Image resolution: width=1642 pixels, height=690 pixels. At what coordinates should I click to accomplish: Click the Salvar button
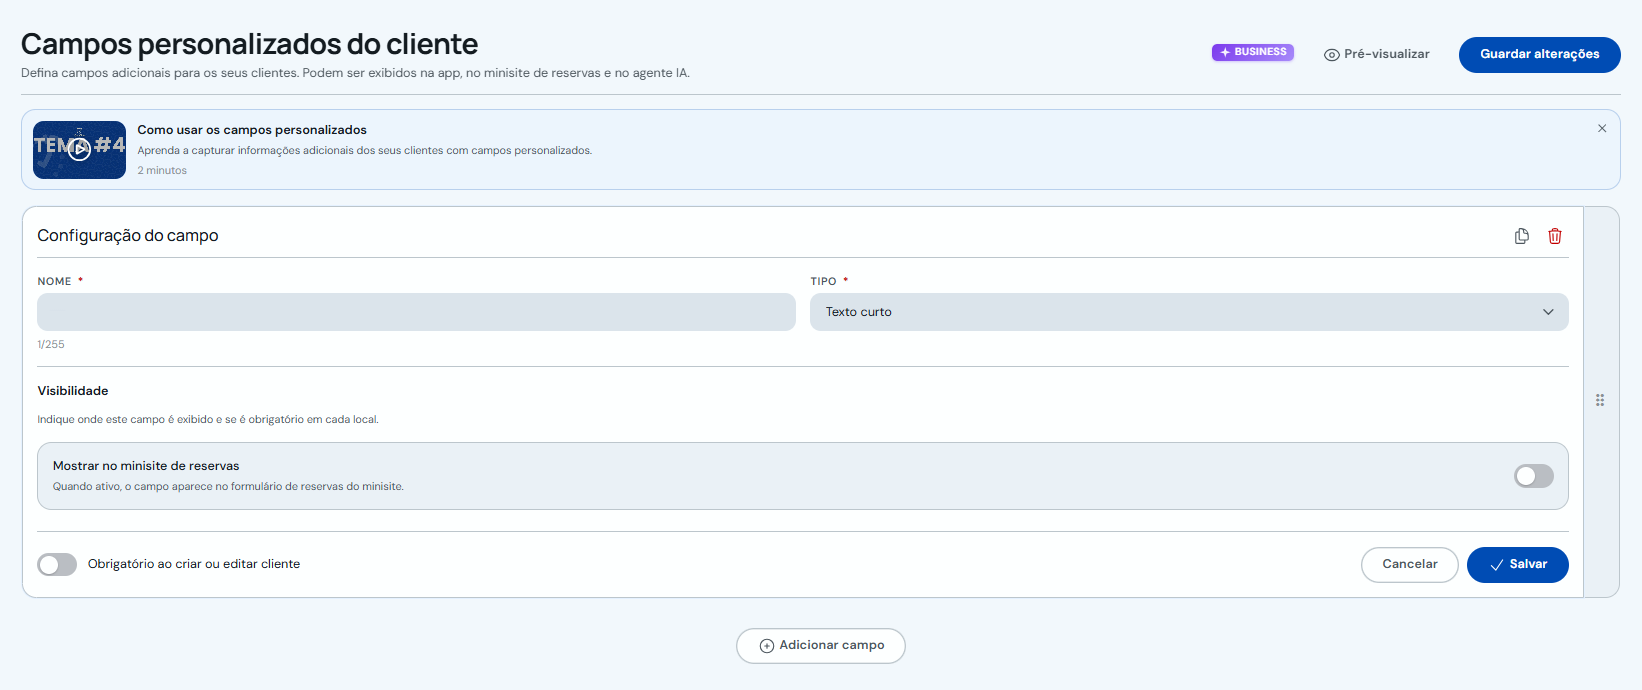click(1518, 565)
